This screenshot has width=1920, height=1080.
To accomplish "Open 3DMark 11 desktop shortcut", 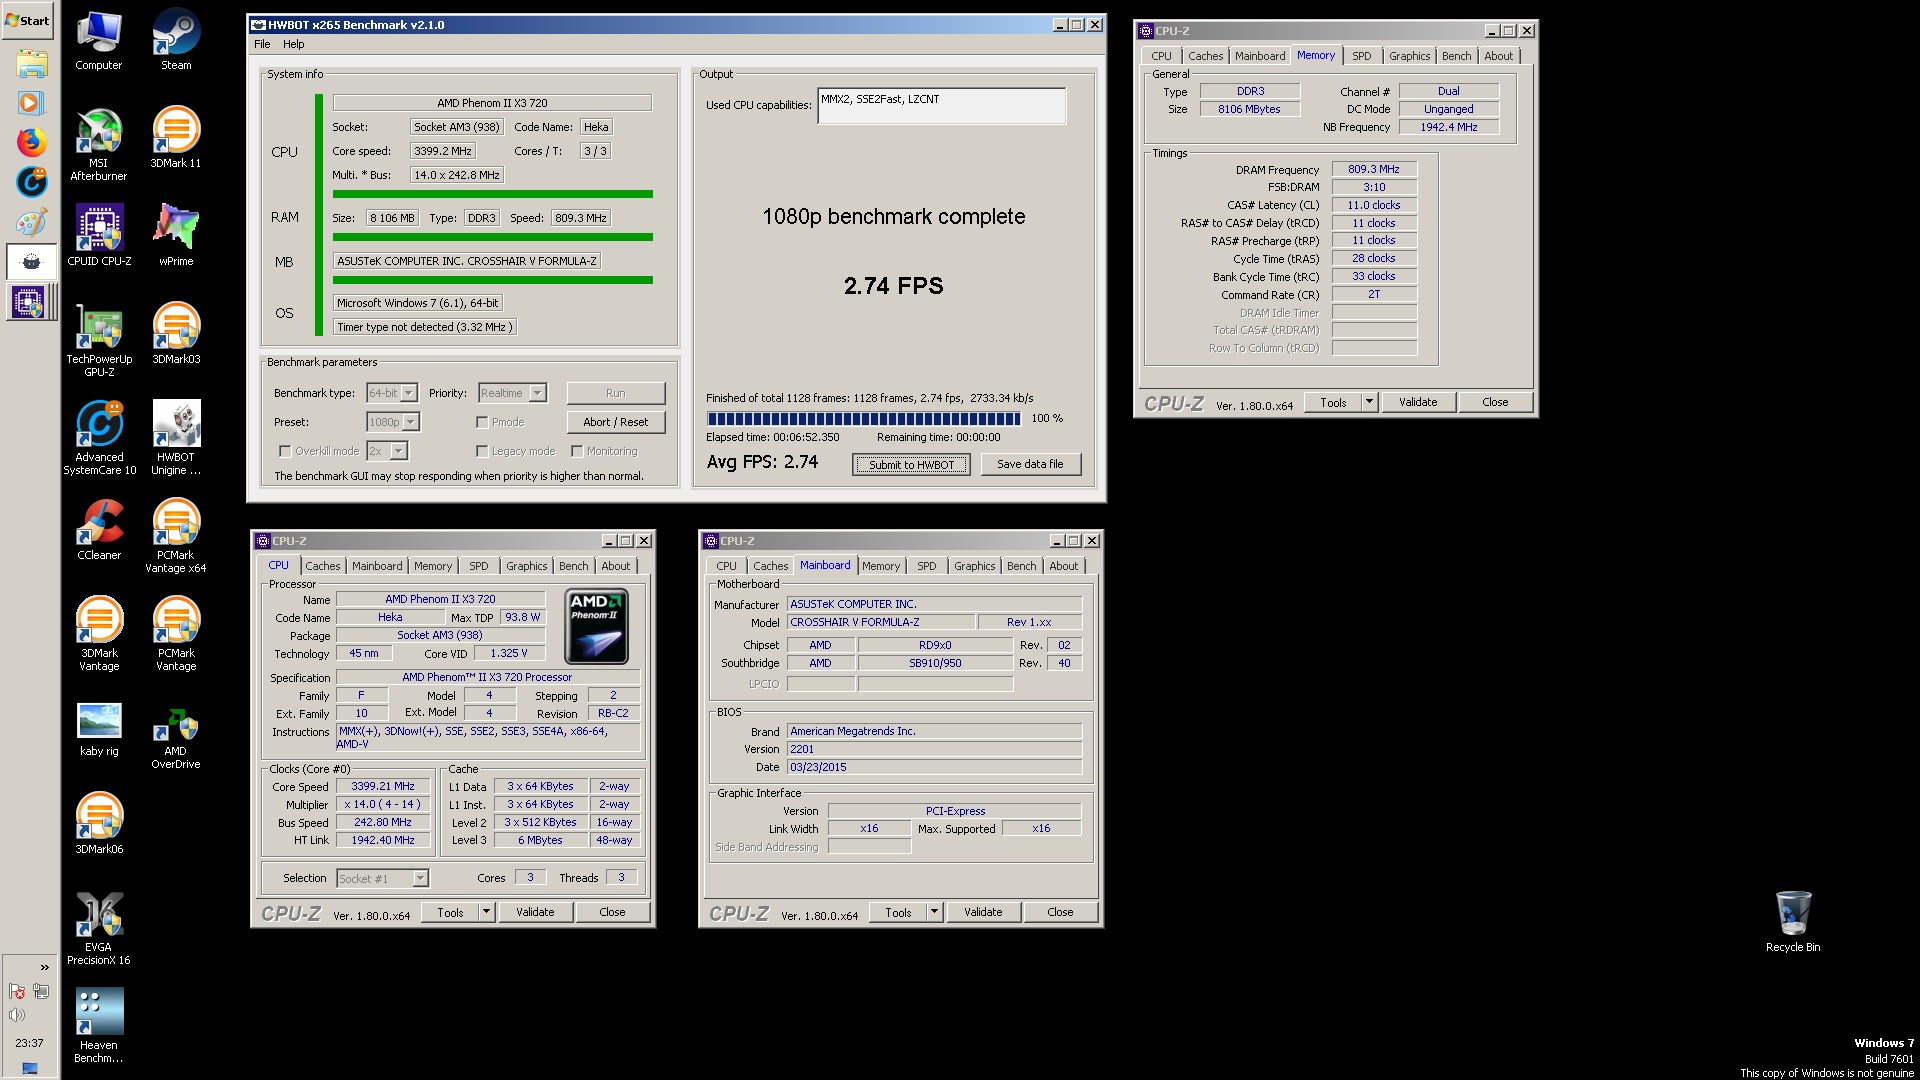I will click(x=176, y=138).
